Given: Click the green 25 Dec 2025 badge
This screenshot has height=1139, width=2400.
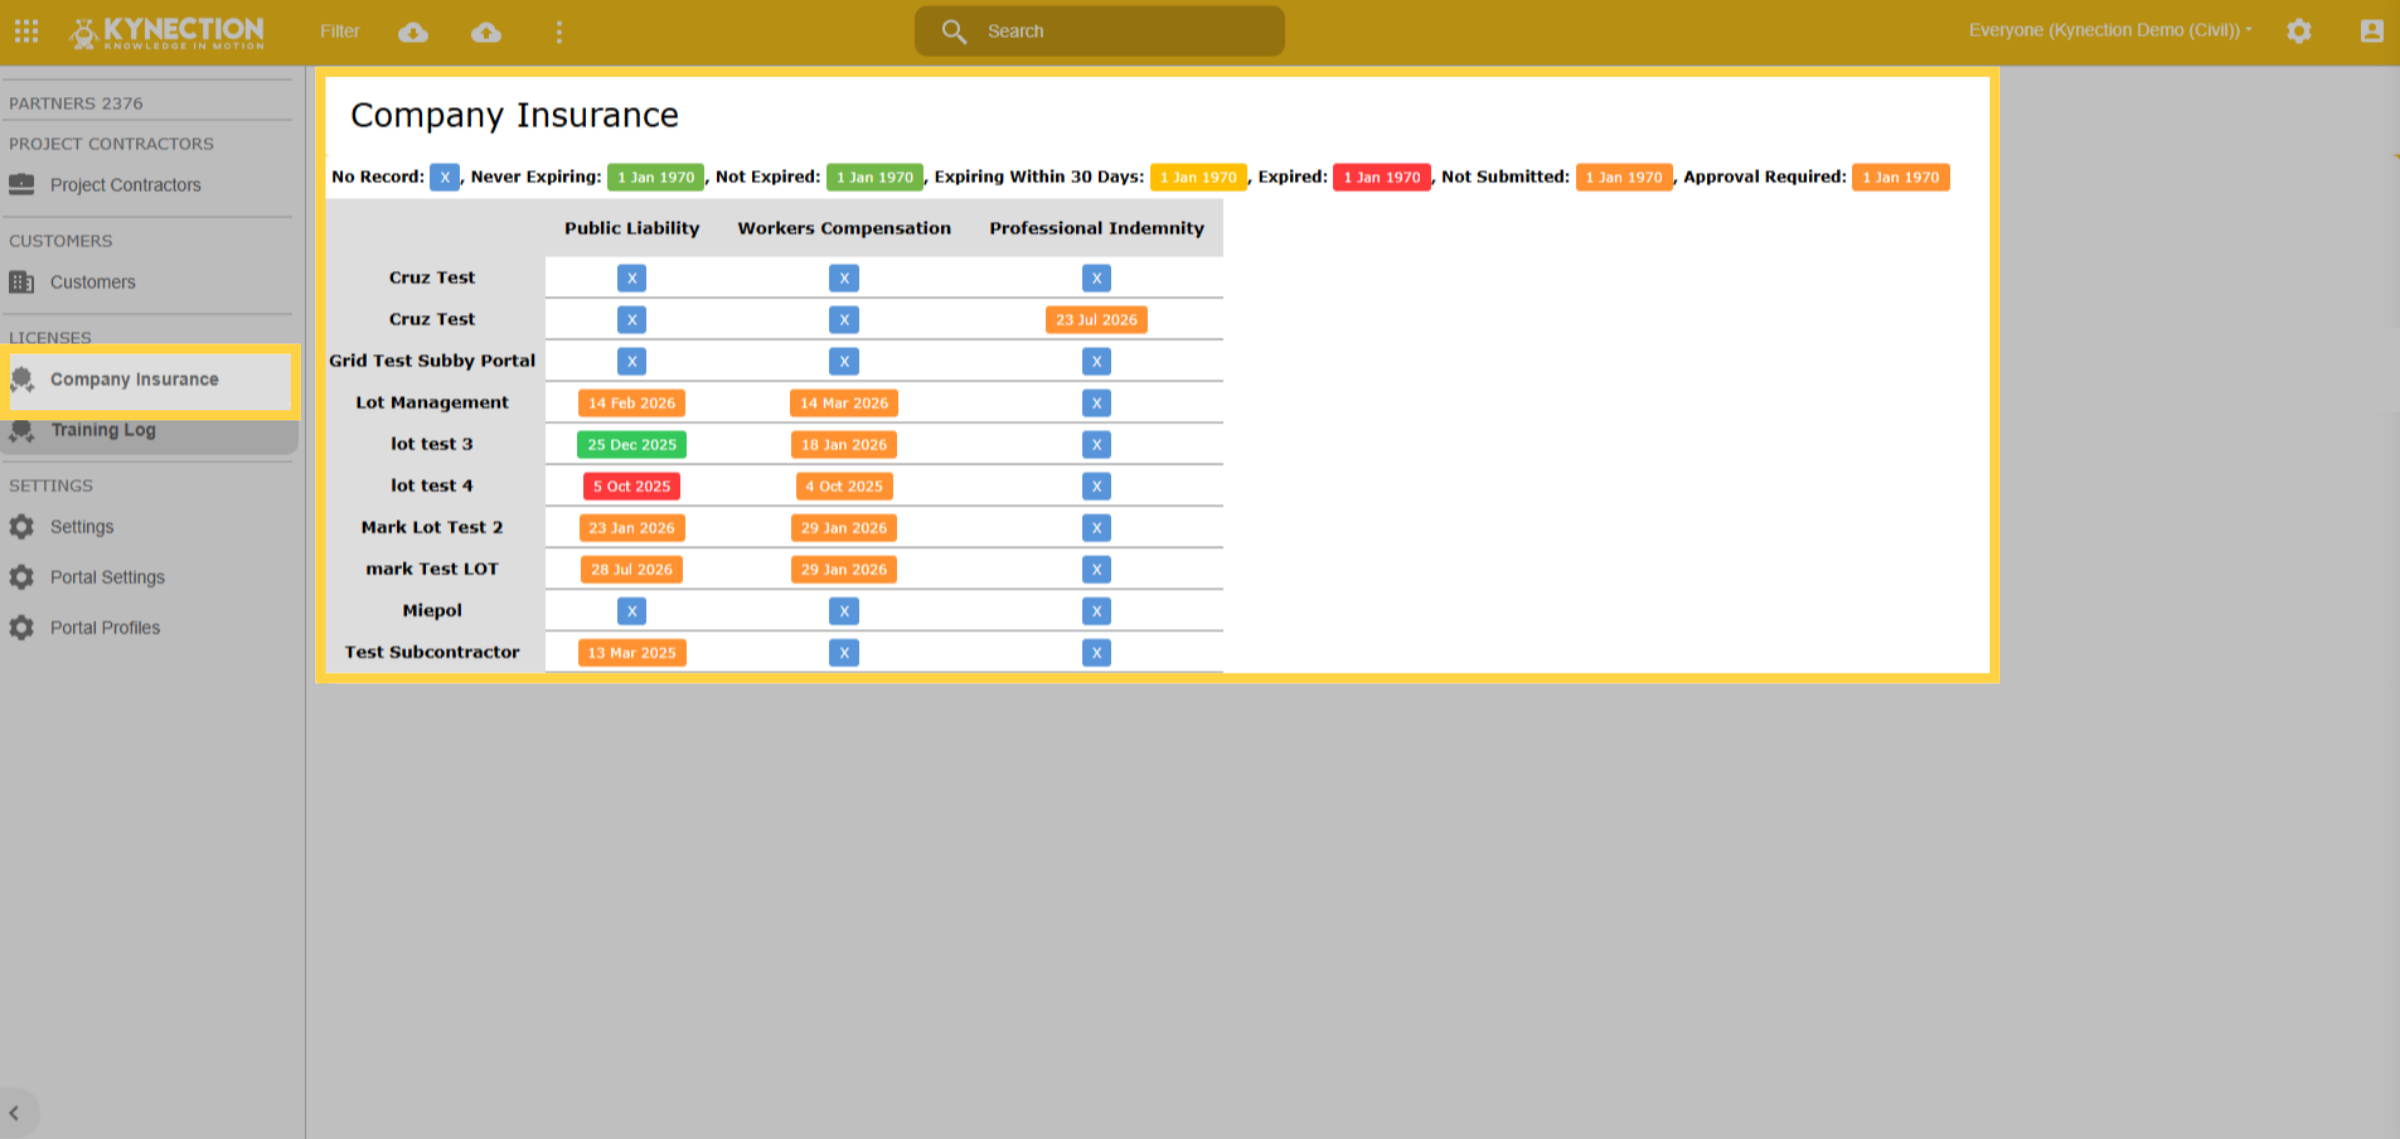Looking at the screenshot, I should click(x=632, y=444).
